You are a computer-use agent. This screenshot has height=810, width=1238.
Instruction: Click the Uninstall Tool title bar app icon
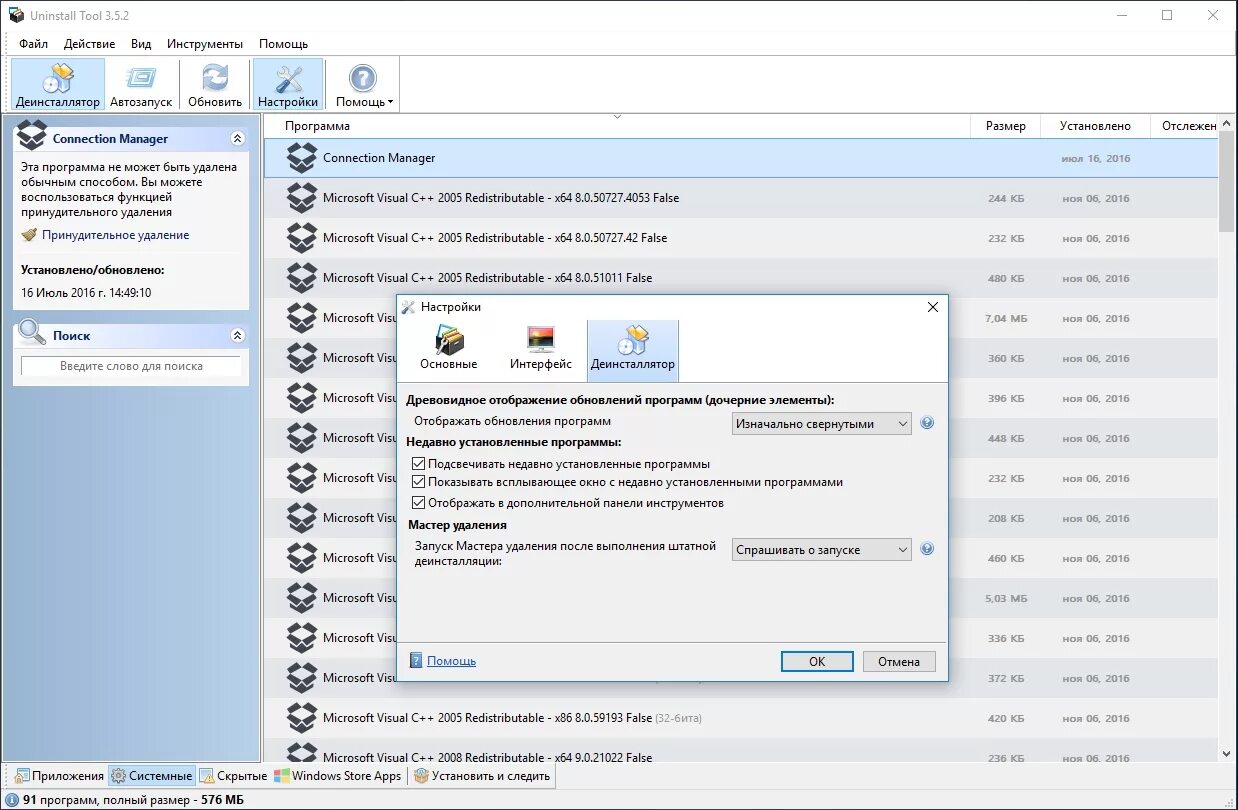click(16, 15)
